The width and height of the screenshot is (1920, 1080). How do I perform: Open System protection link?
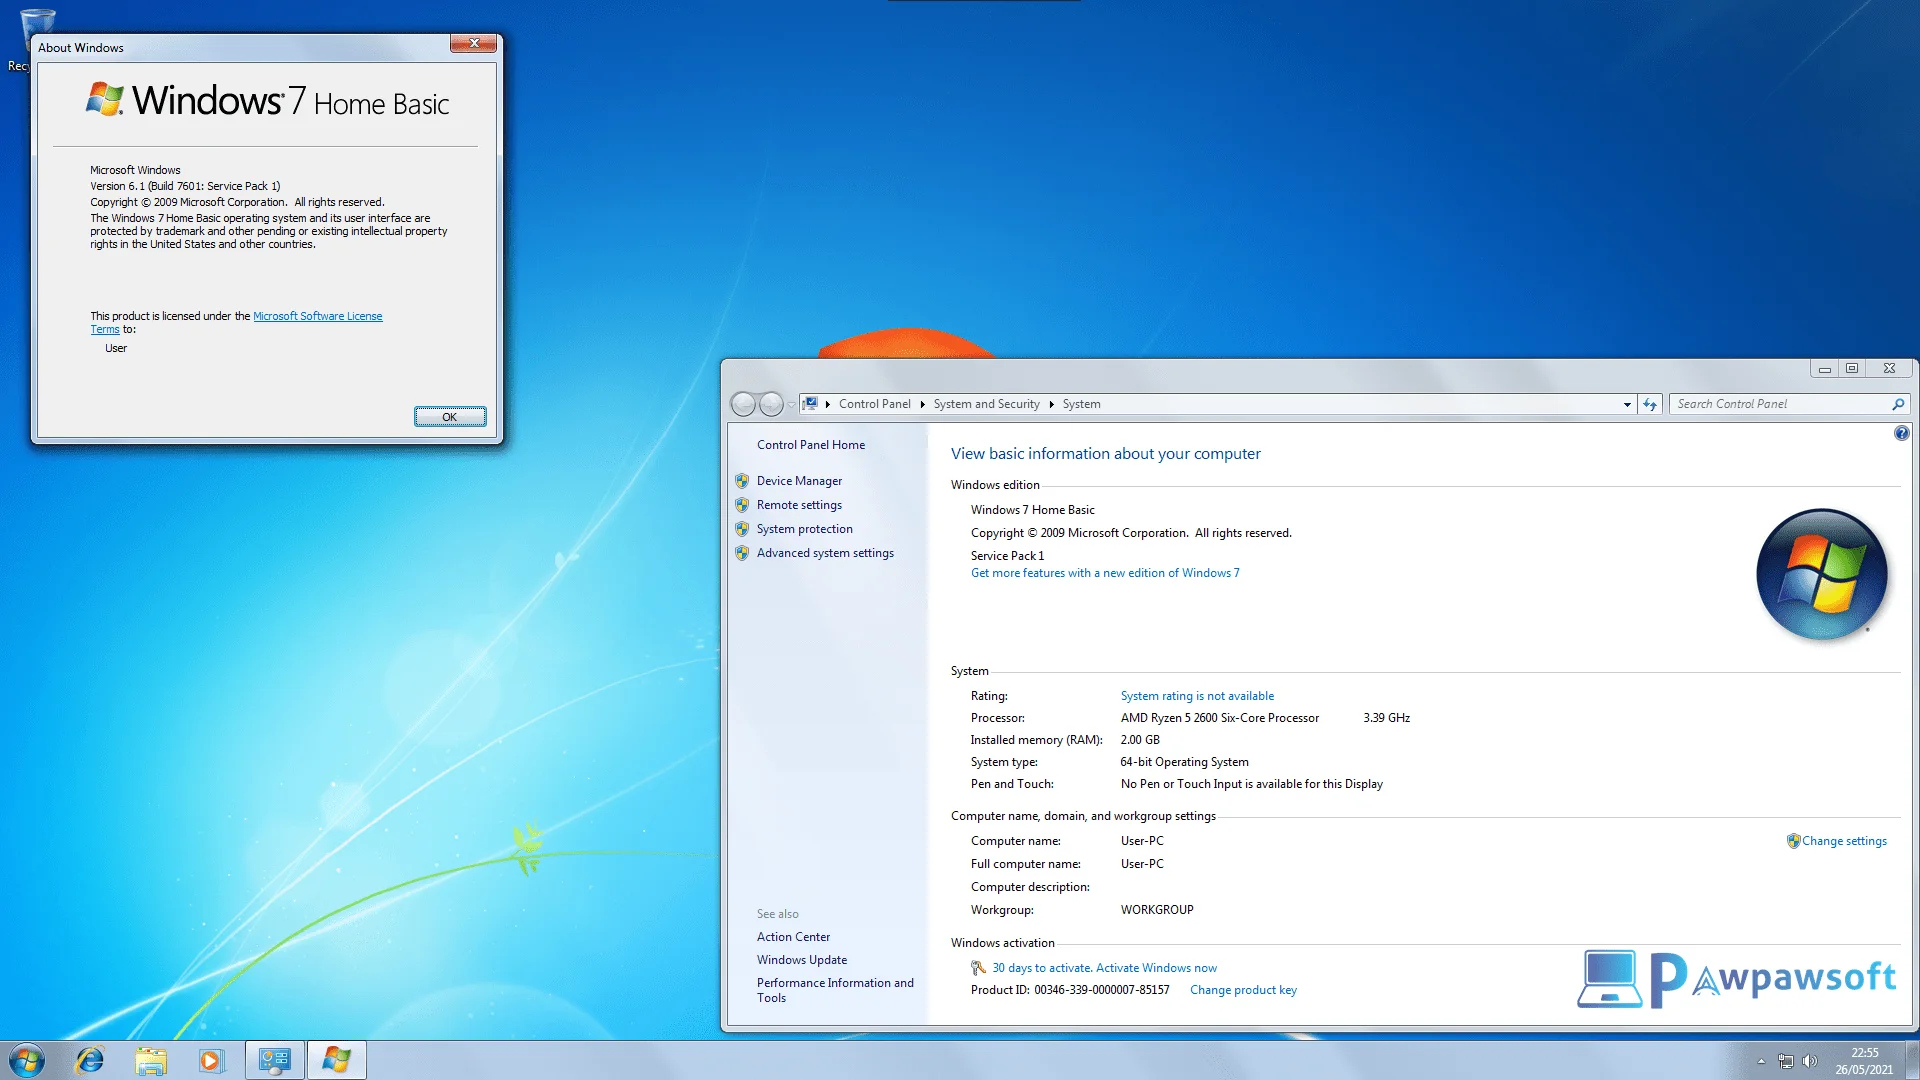coord(805,529)
